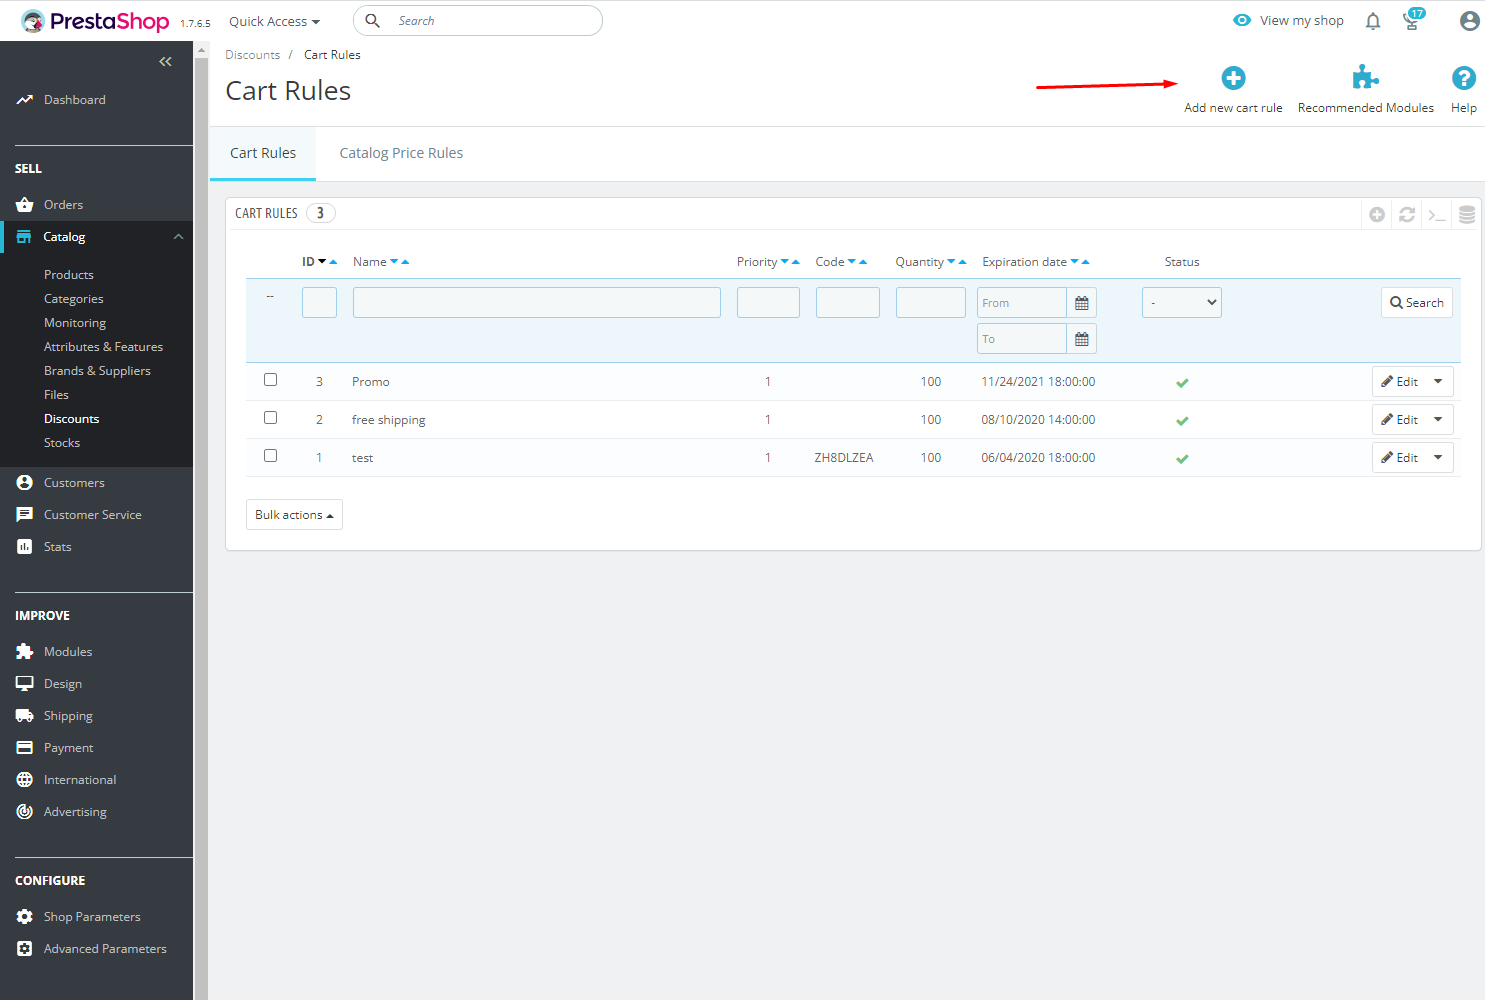Sort Code column ascending arrow
The image size is (1485, 1000).
[x=863, y=262]
